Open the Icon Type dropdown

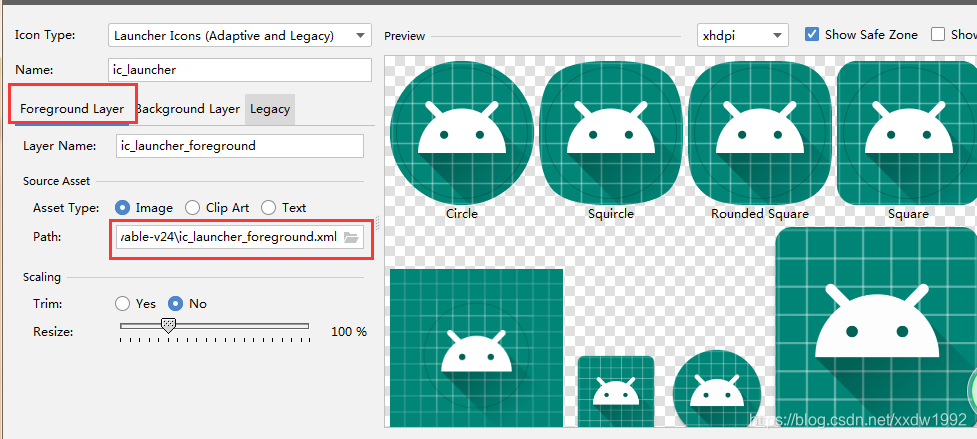239,35
